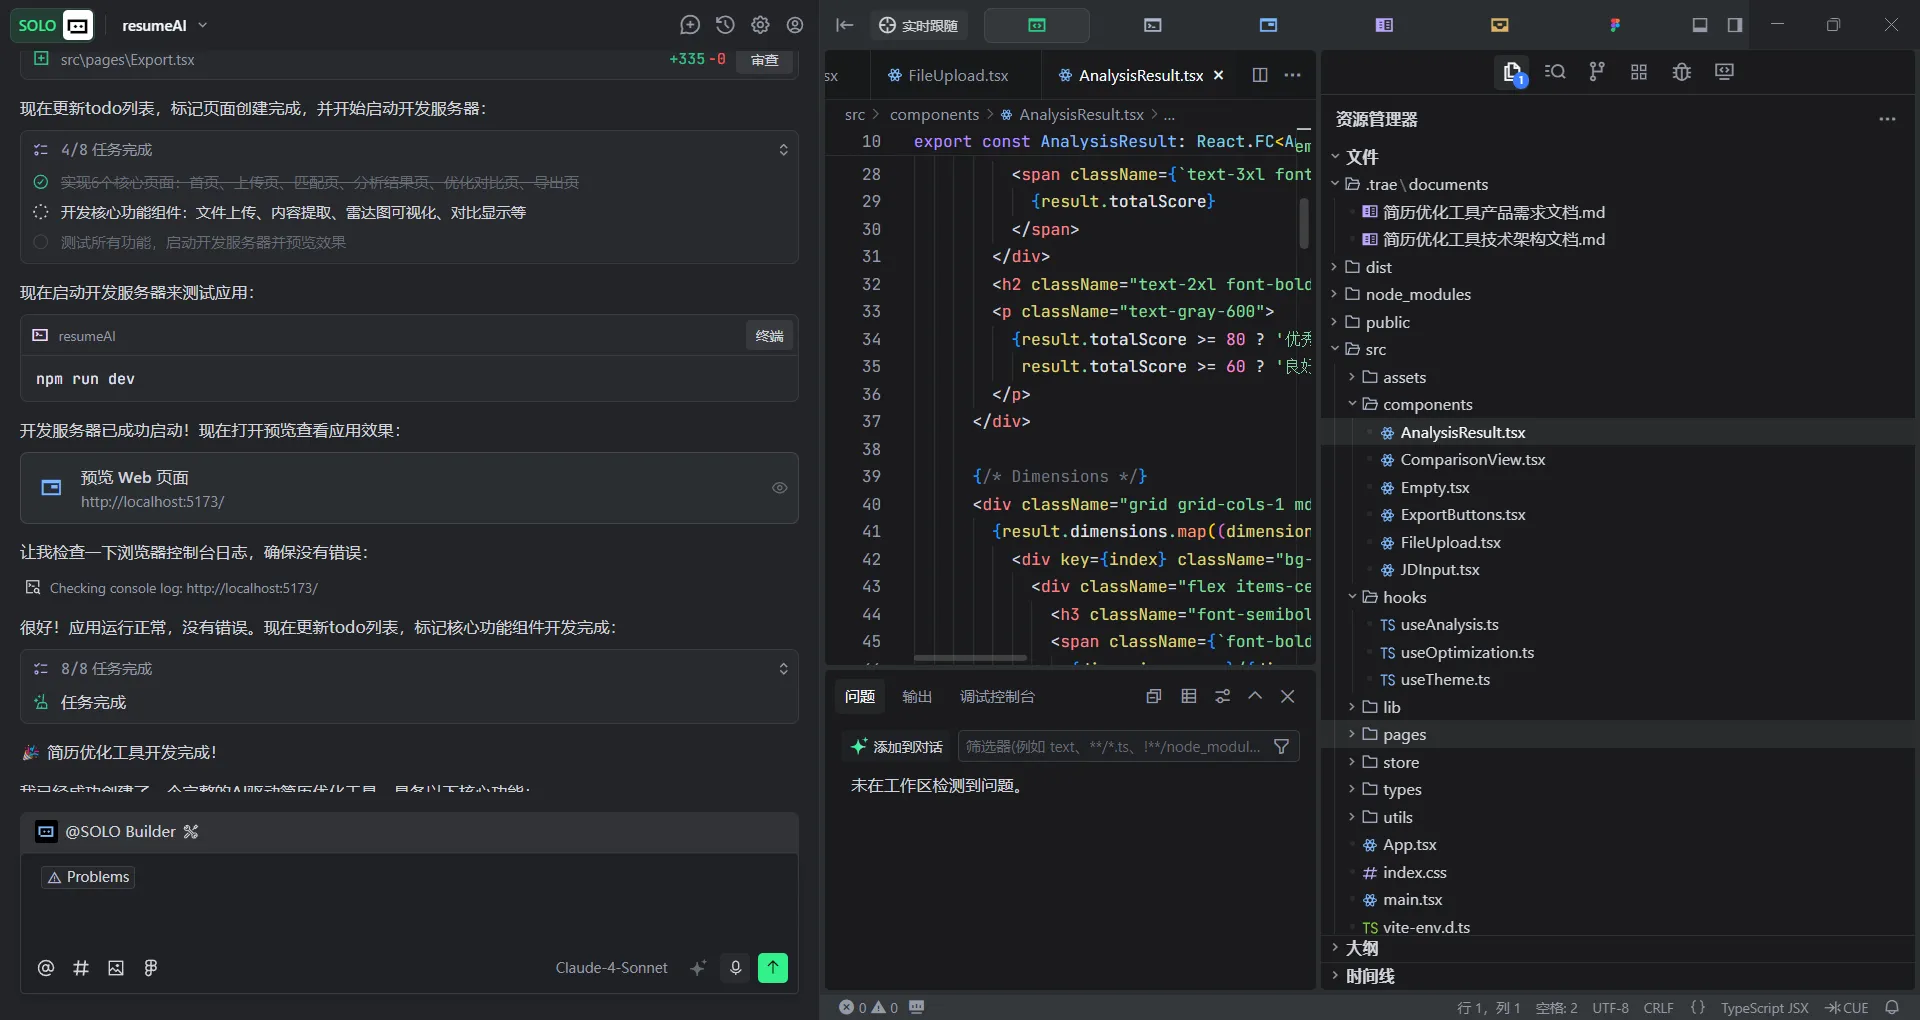
Task: Open the resumeAI project dropdown
Action: [x=165, y=25]
